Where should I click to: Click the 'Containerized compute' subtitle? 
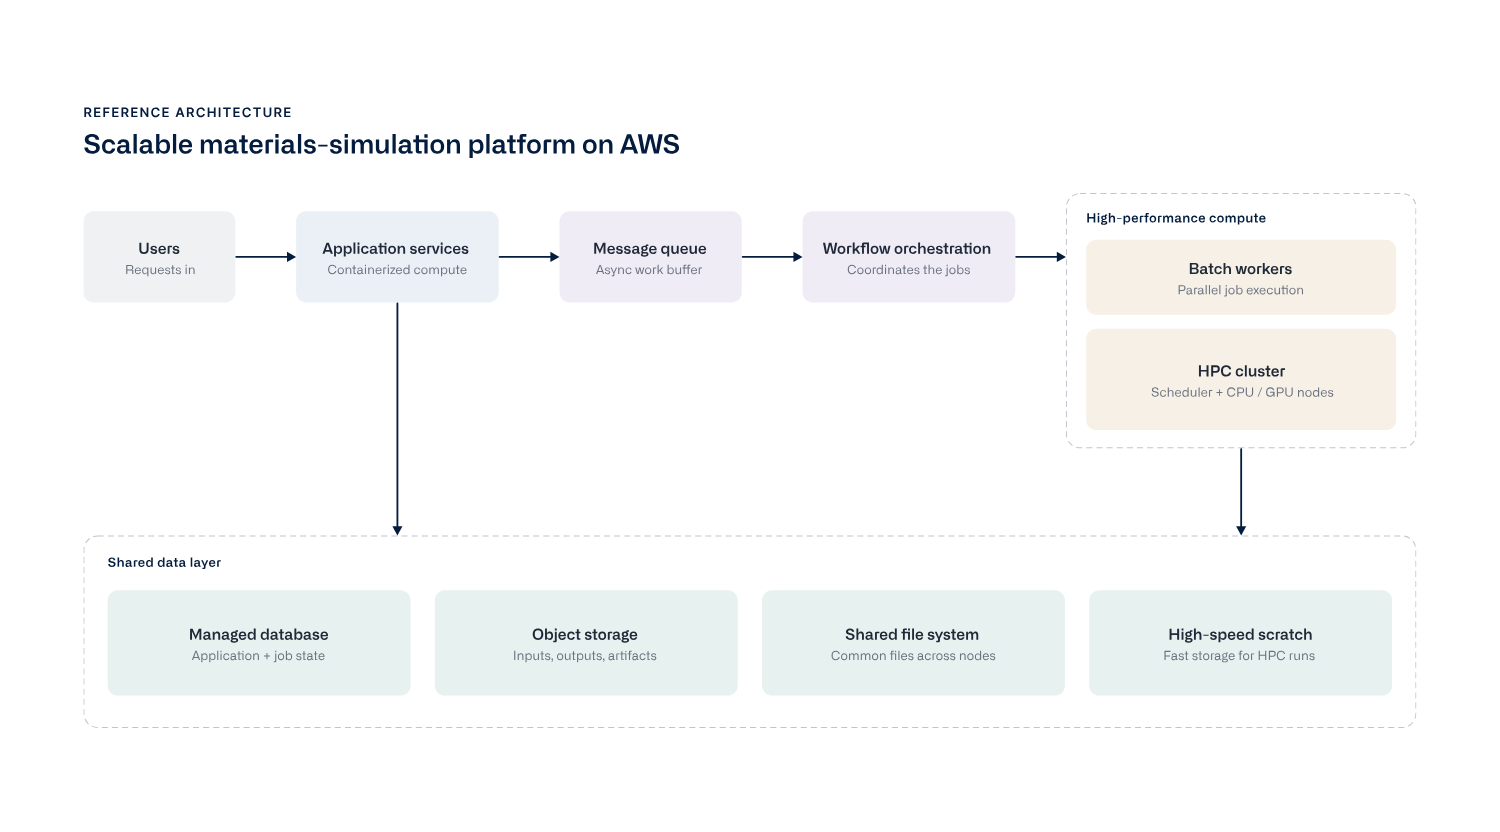tap(397, 270)
